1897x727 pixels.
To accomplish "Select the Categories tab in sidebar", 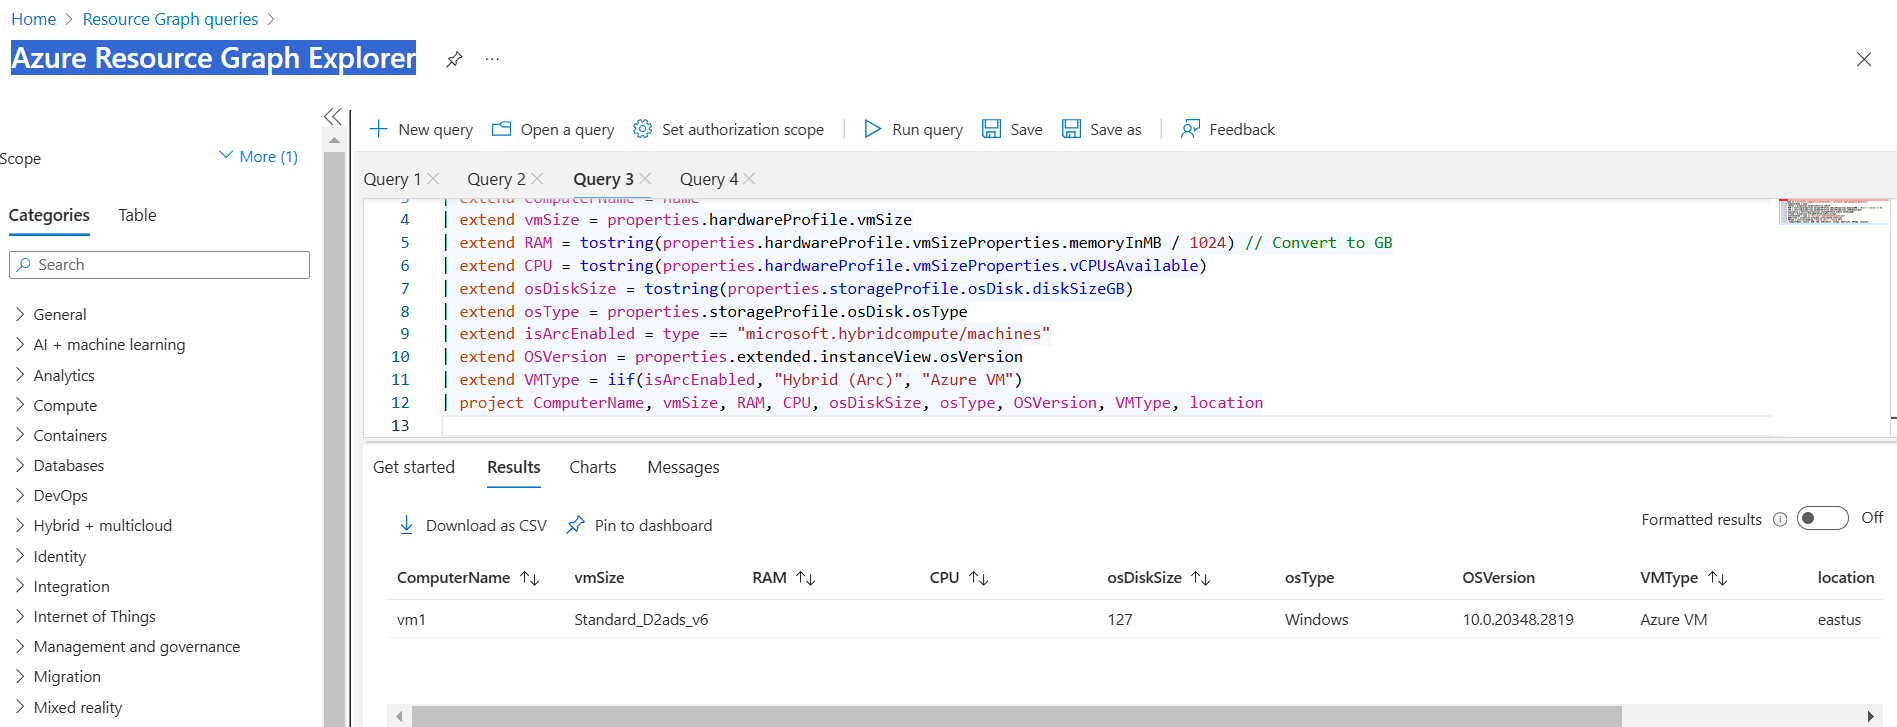I will [x=49, y=215].
